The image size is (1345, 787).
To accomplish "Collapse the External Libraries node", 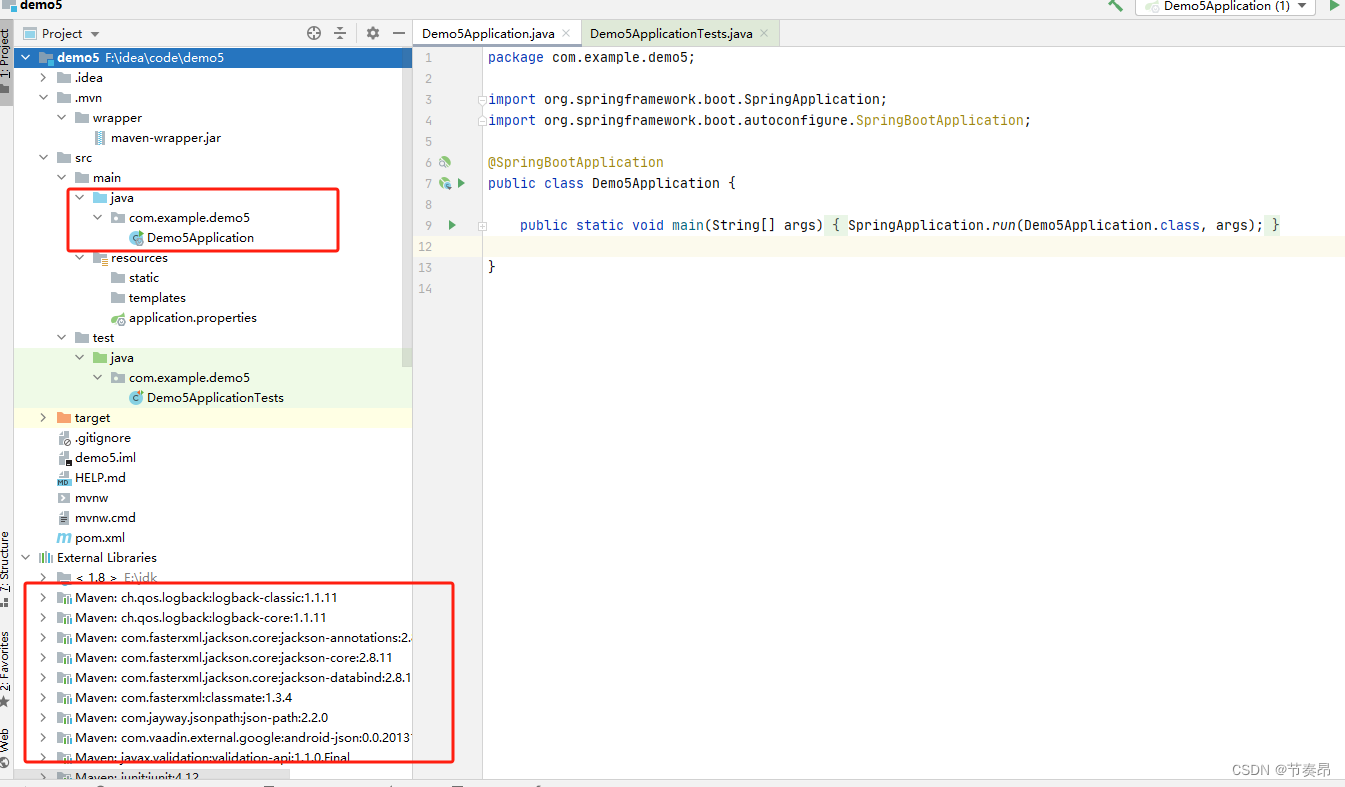I will [x=26, y=558].
